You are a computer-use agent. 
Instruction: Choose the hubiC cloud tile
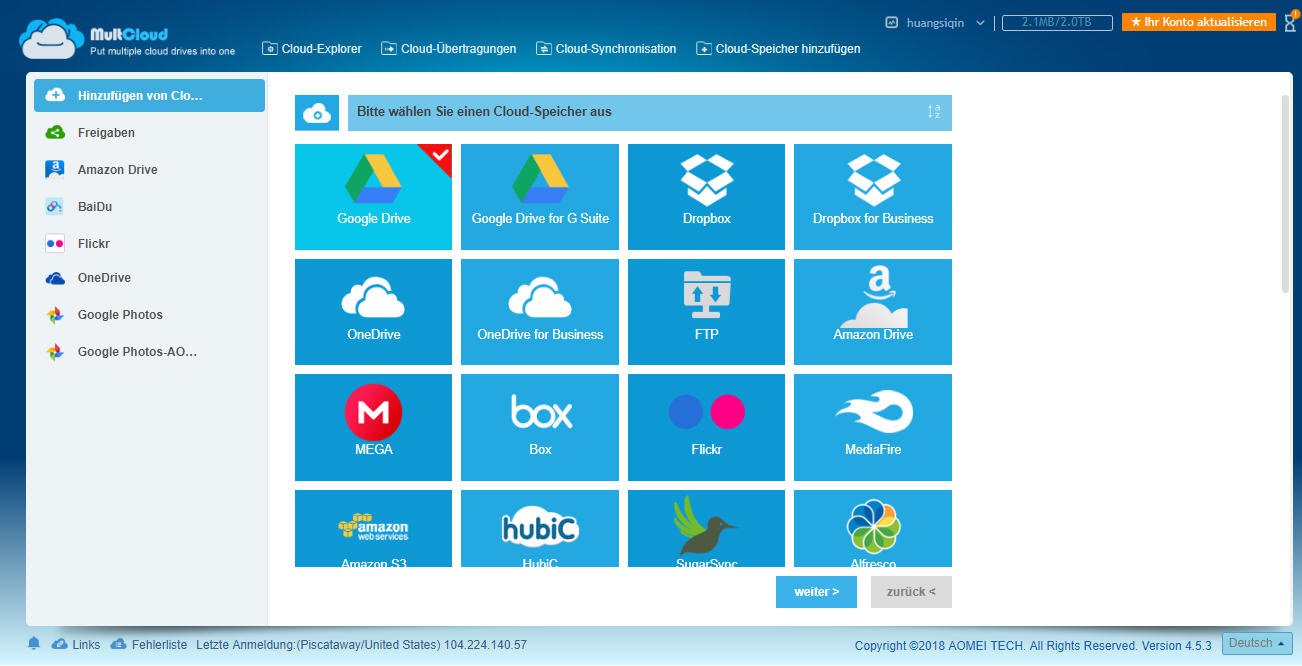tap(540, 529)
